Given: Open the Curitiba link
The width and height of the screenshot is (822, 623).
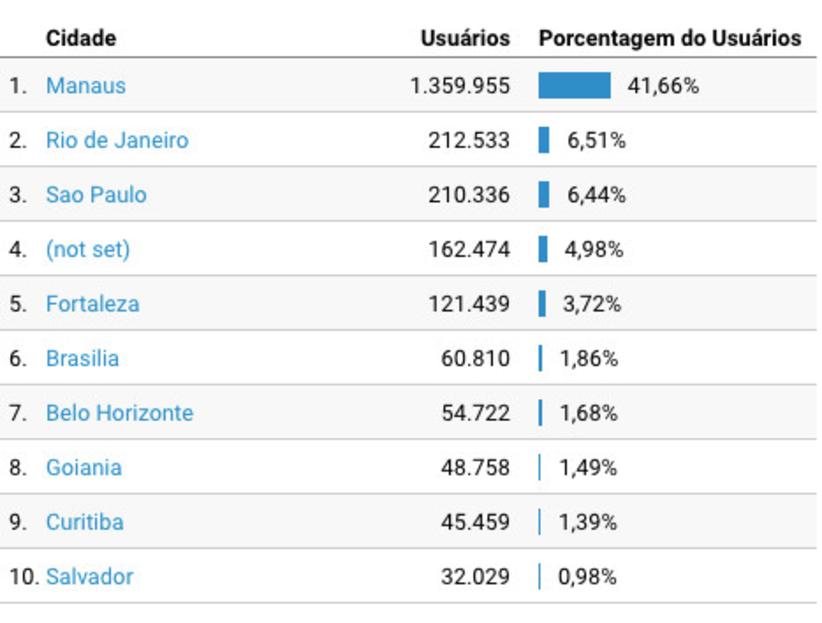Looking at the screenshot, I should tap(85, 522).
